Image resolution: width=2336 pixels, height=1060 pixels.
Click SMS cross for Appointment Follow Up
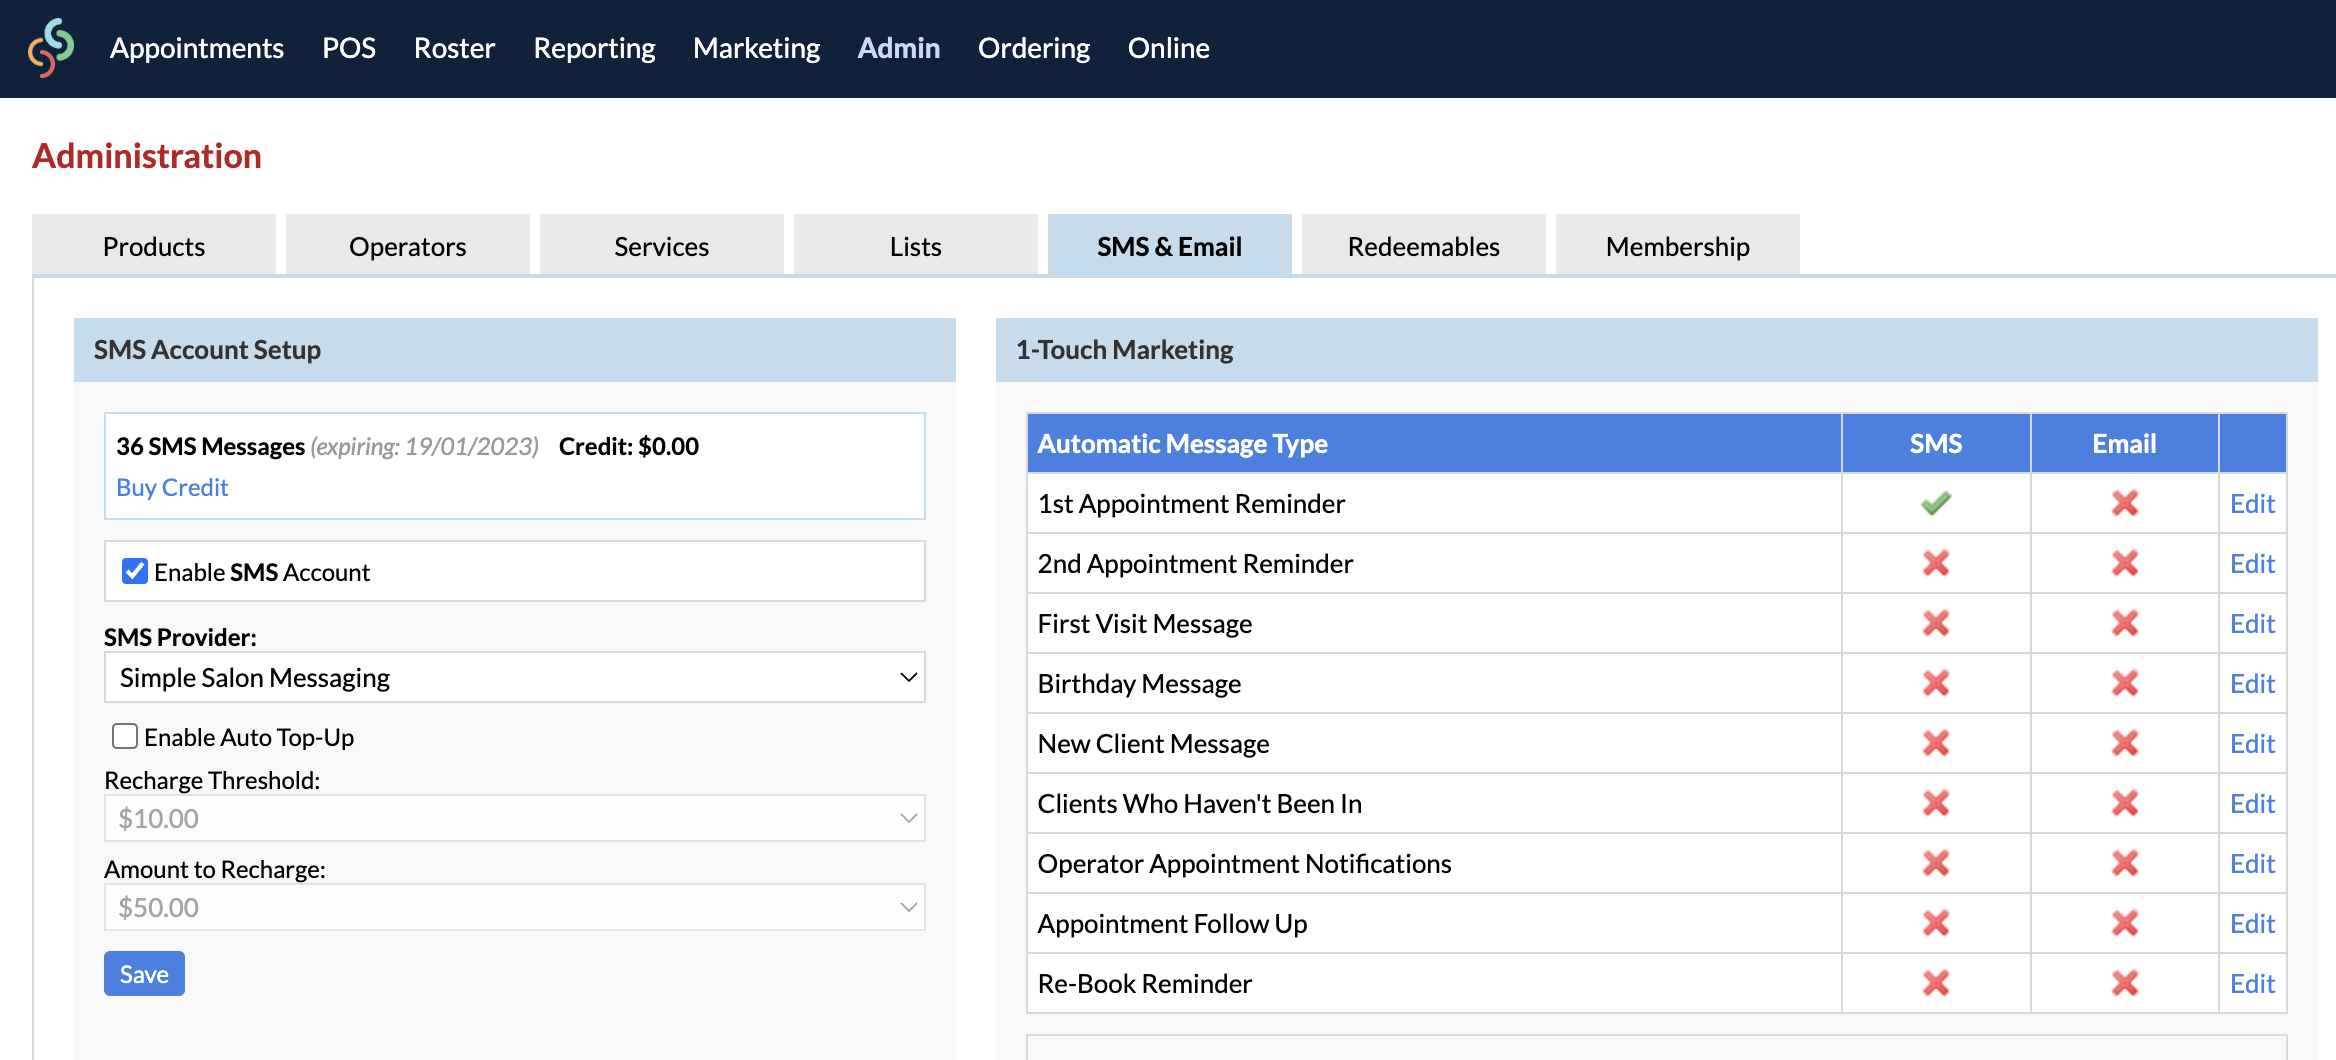(1936, 923)
